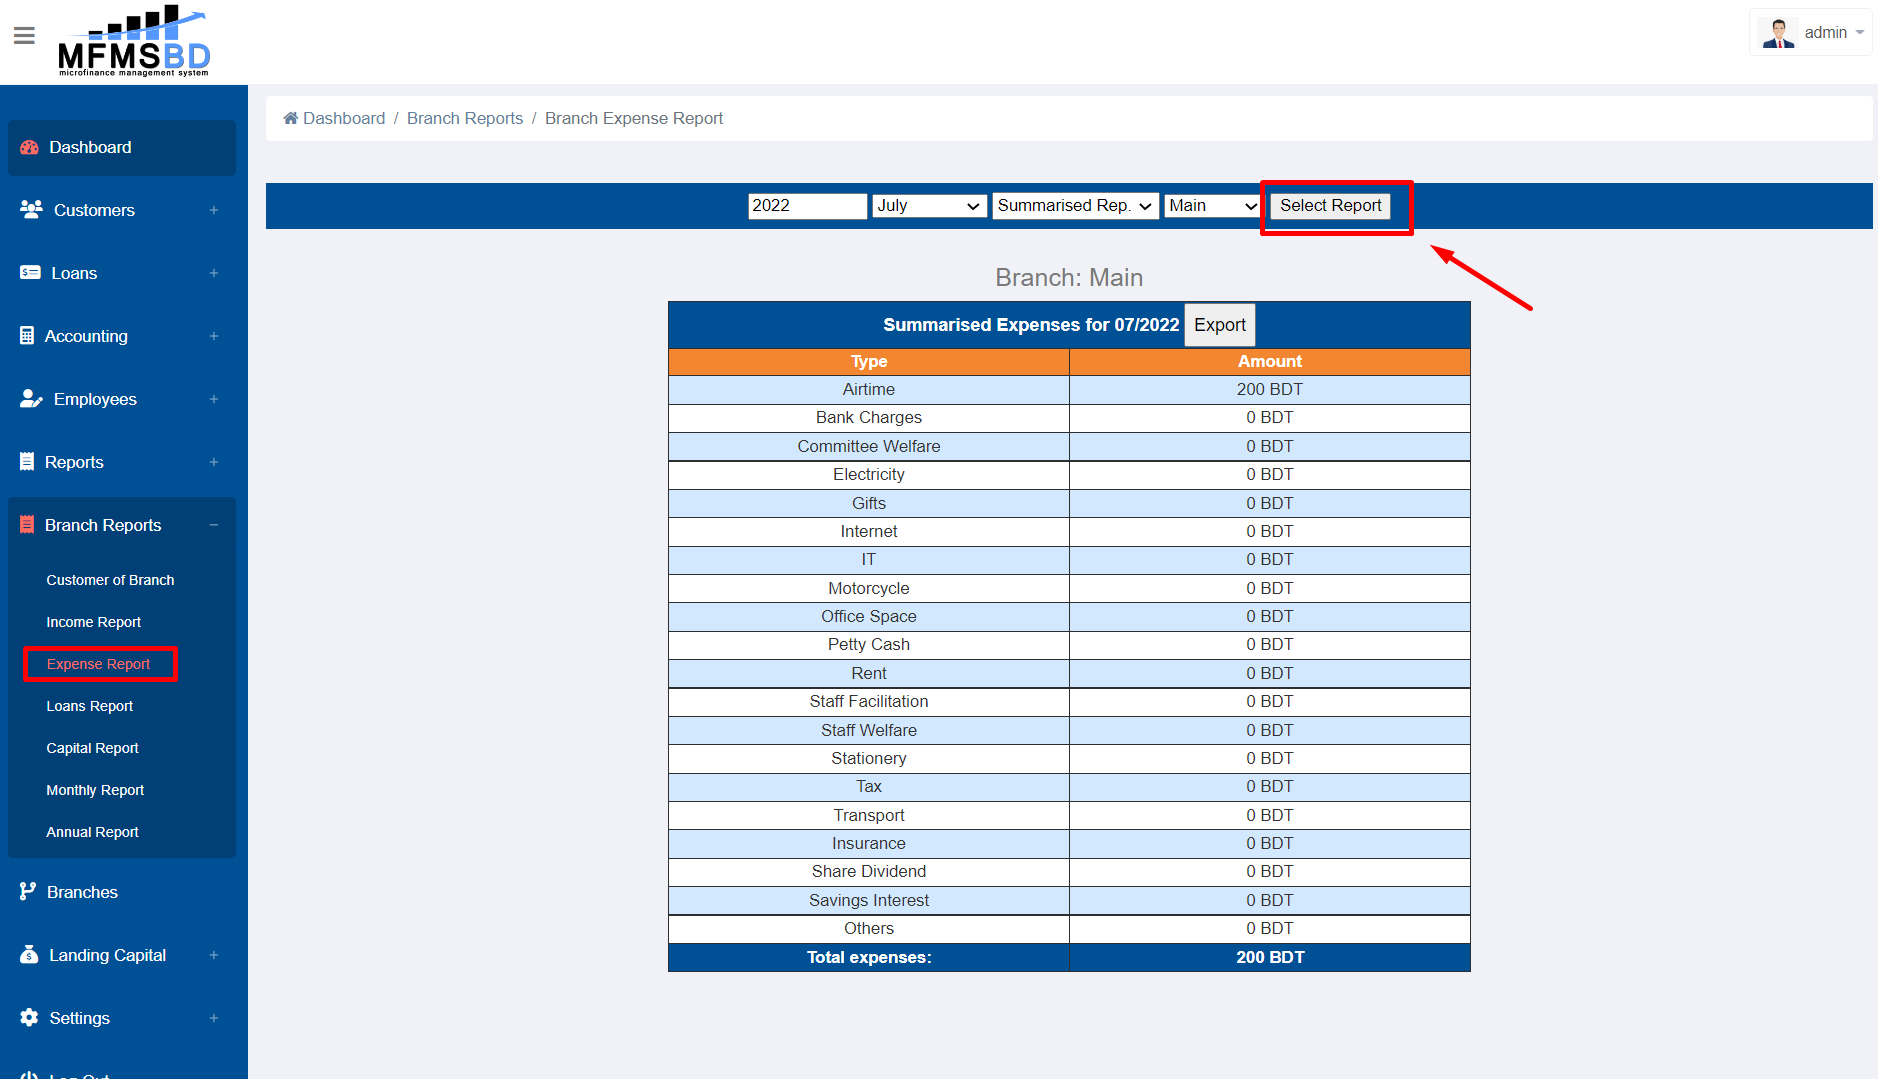Open the month dropdown showing July
The width and height of the screenshot is (1878, 1079).
coord(929,206)
